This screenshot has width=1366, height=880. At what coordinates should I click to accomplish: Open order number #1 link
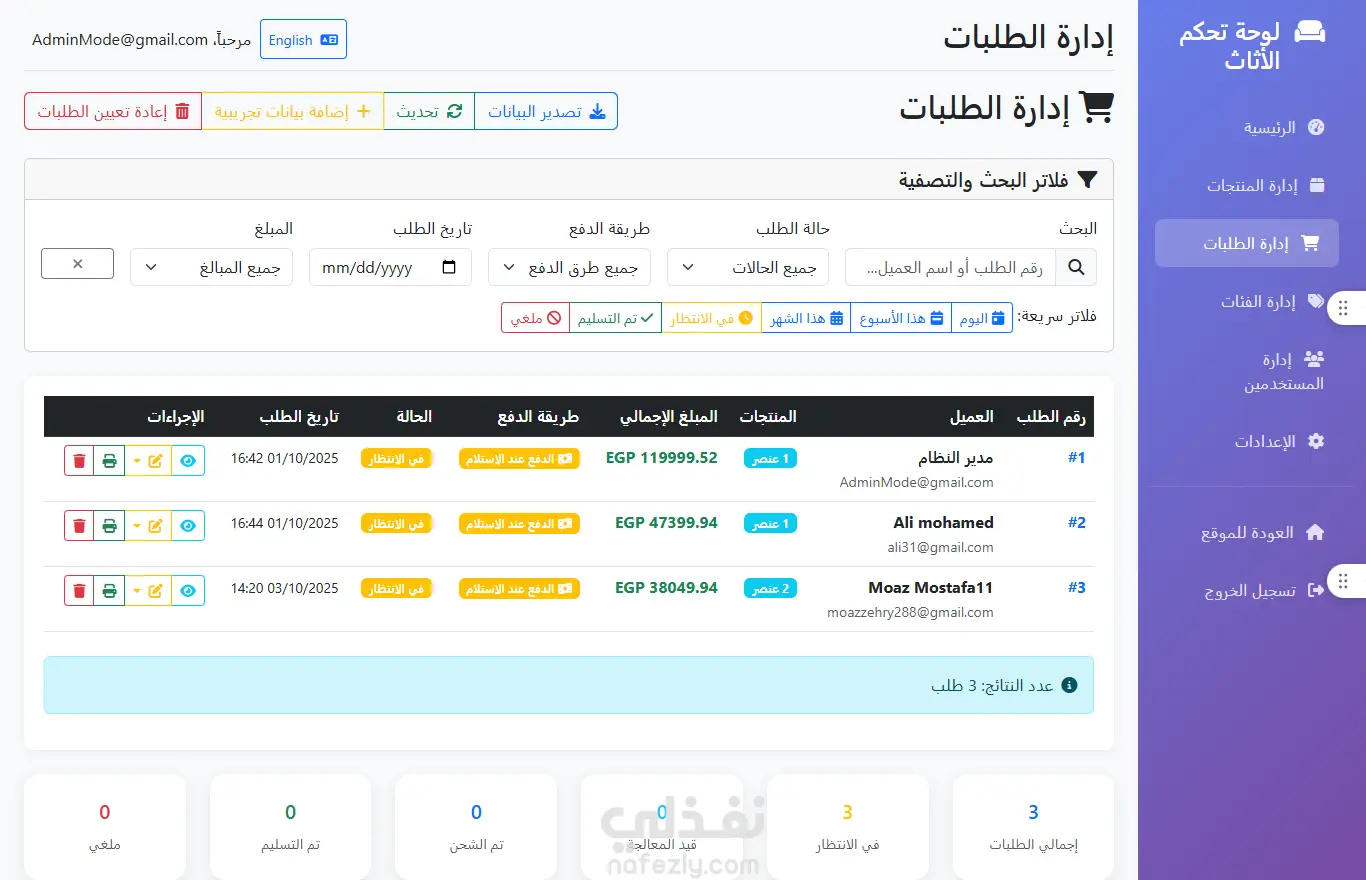(1076, 458)
